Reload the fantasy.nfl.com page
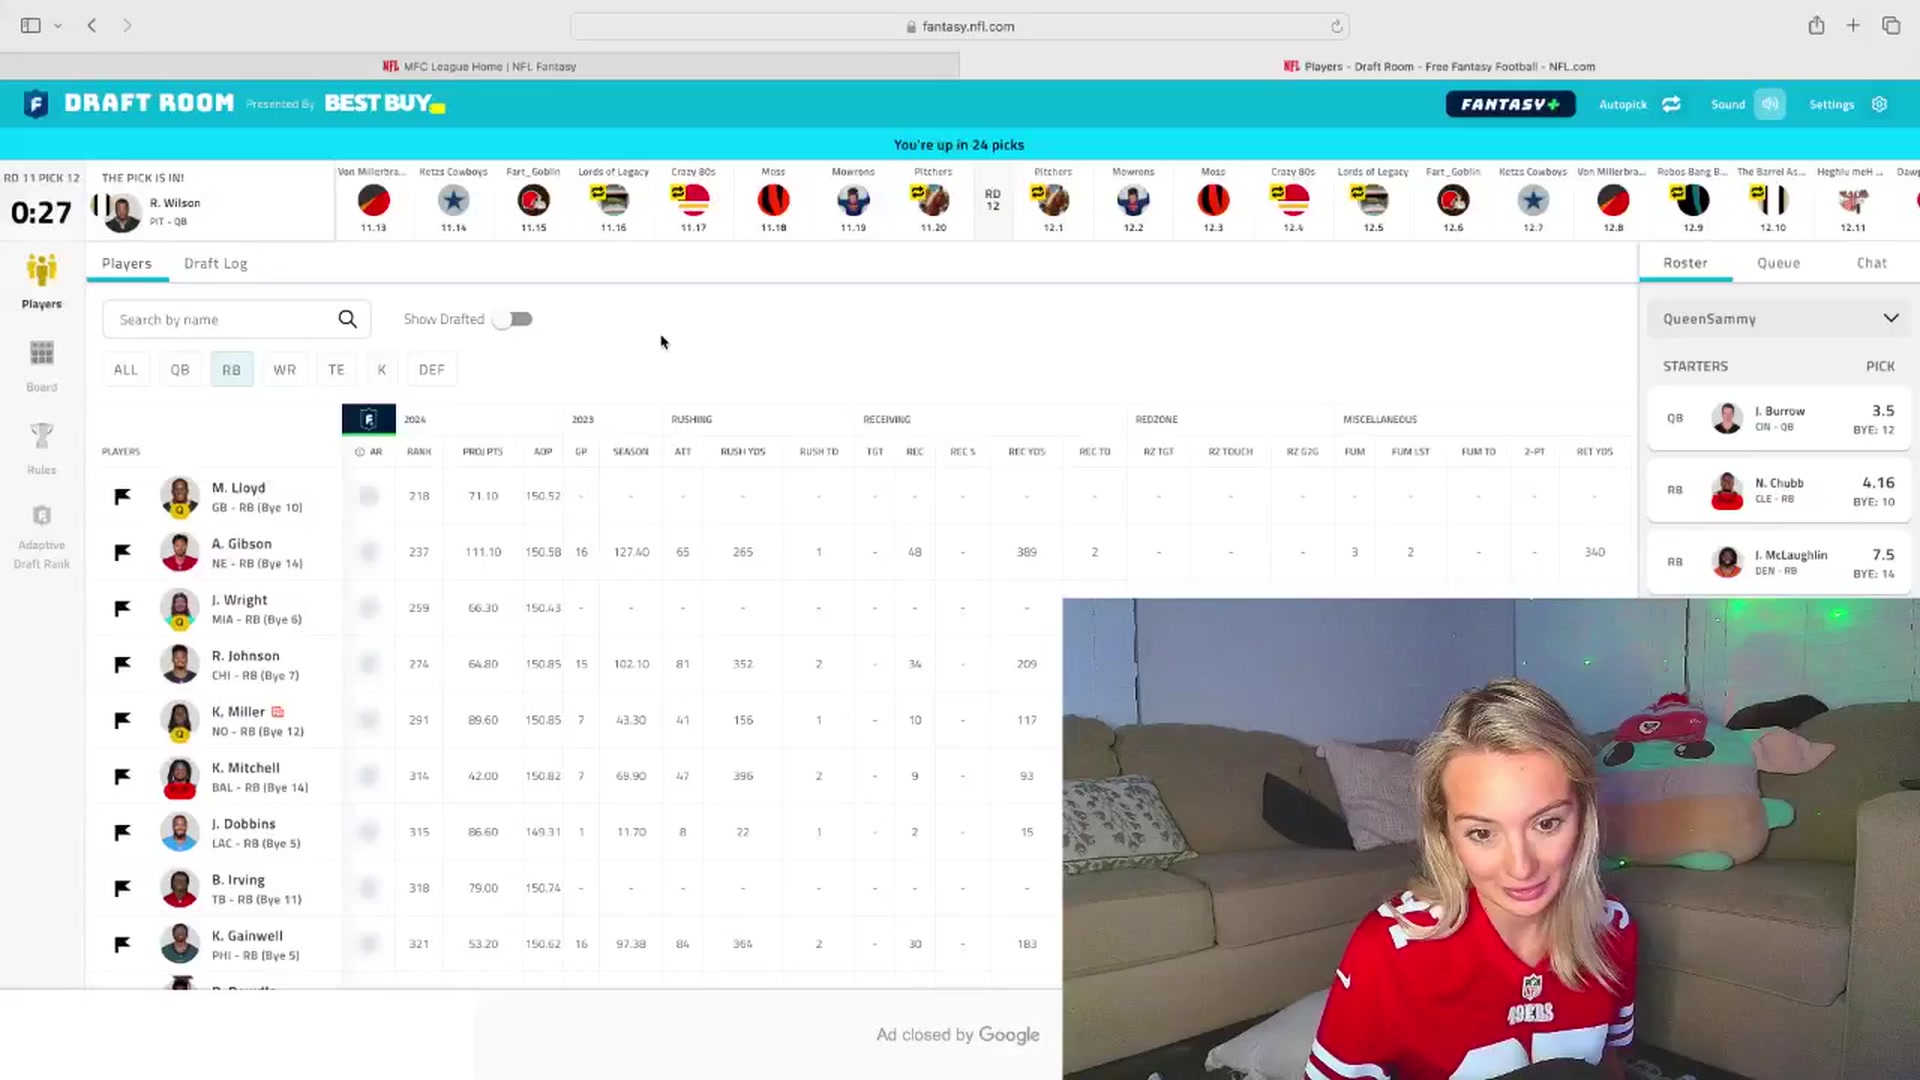This screenshot has height=1080, width=1920. click(1336, 26)
